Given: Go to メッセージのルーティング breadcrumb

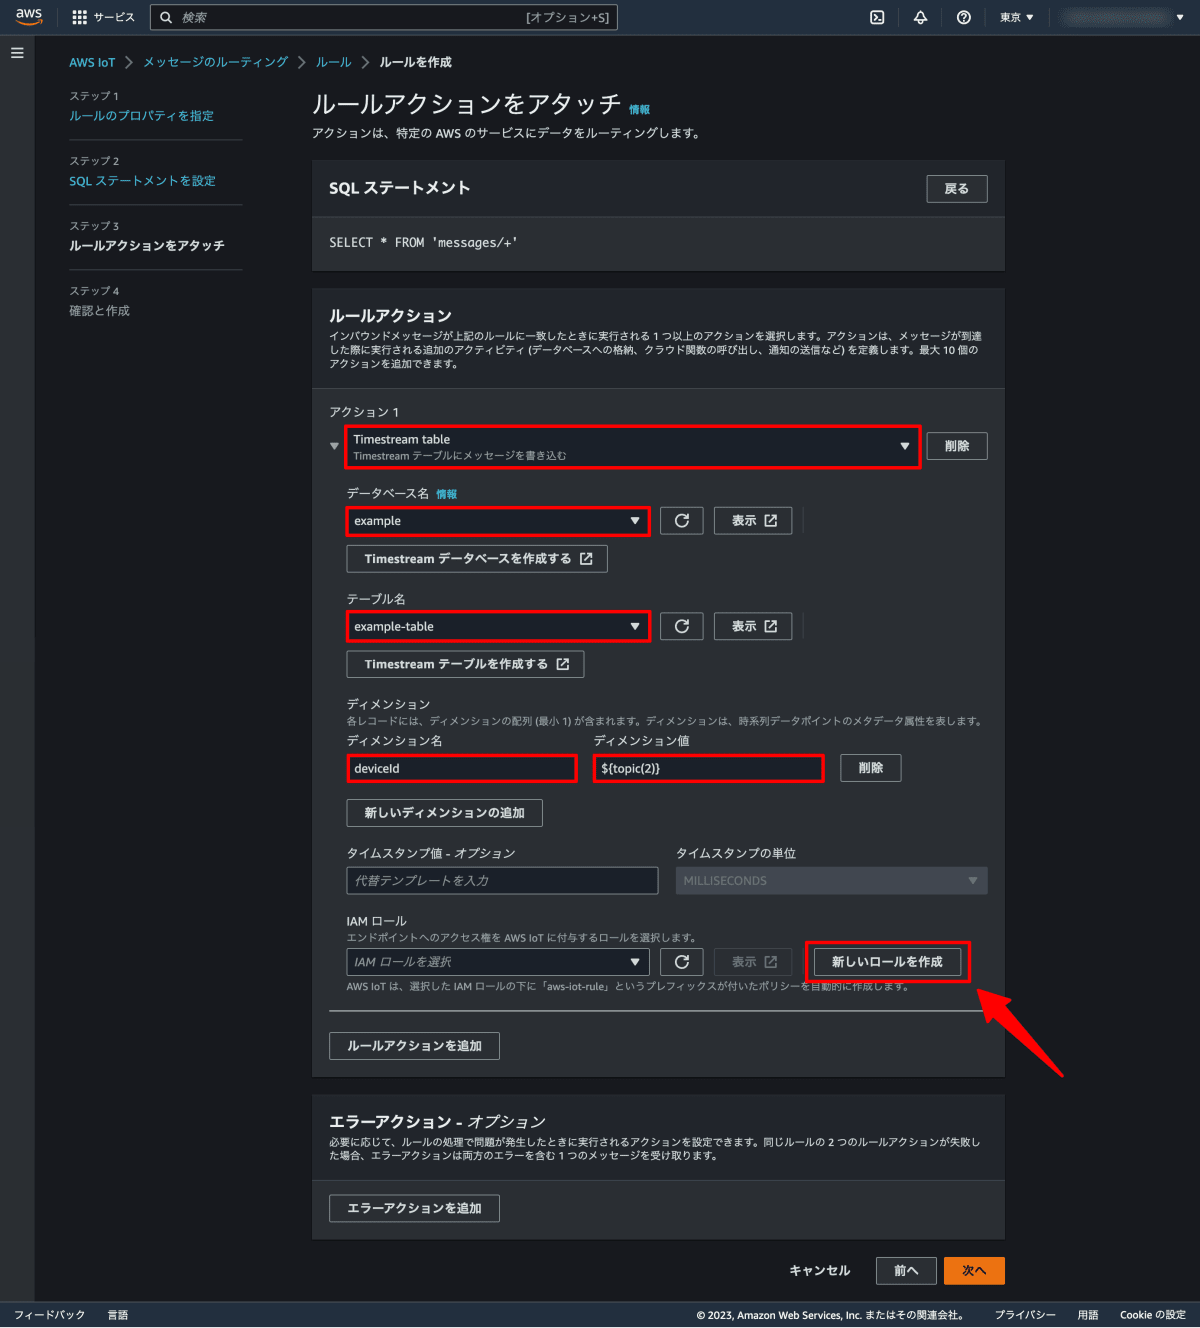Looking at the screenshot, I should click(x=215, y=62).
